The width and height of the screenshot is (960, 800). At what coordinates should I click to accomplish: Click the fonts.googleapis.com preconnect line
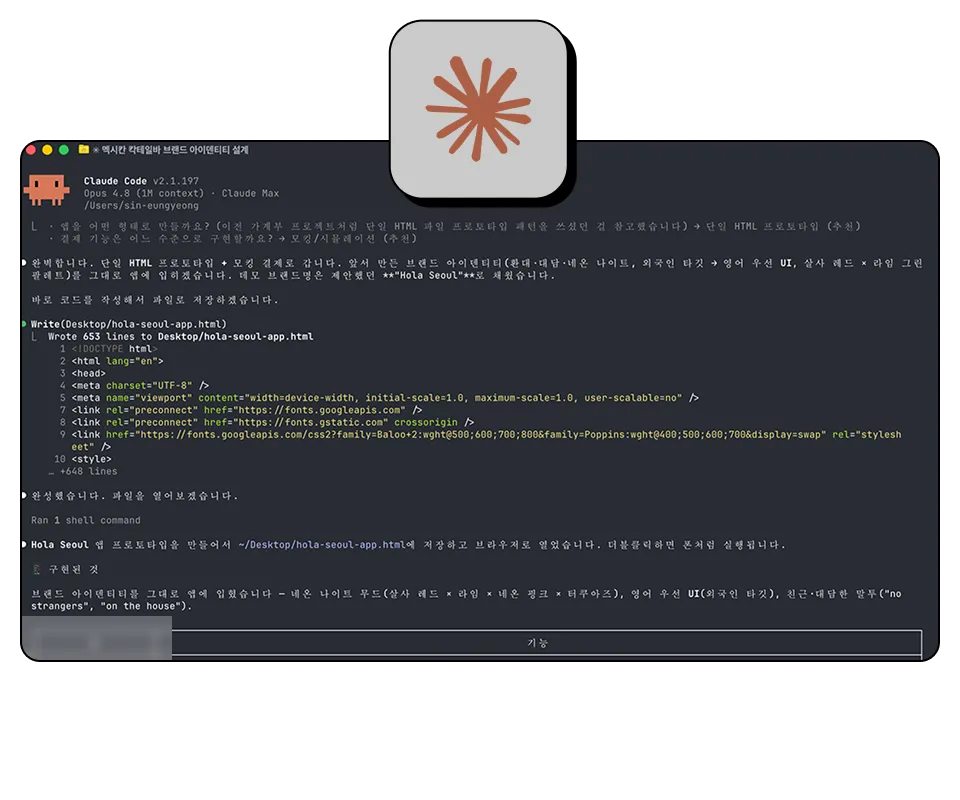pyautogui.click(x=247, y=410)
